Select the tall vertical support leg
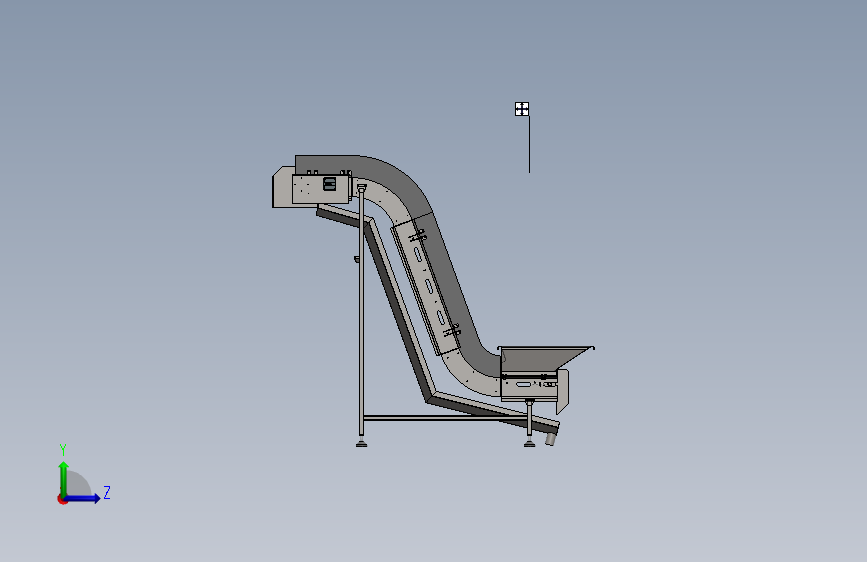This screenshot has height=562, width=867. click(x=361, y=314)
